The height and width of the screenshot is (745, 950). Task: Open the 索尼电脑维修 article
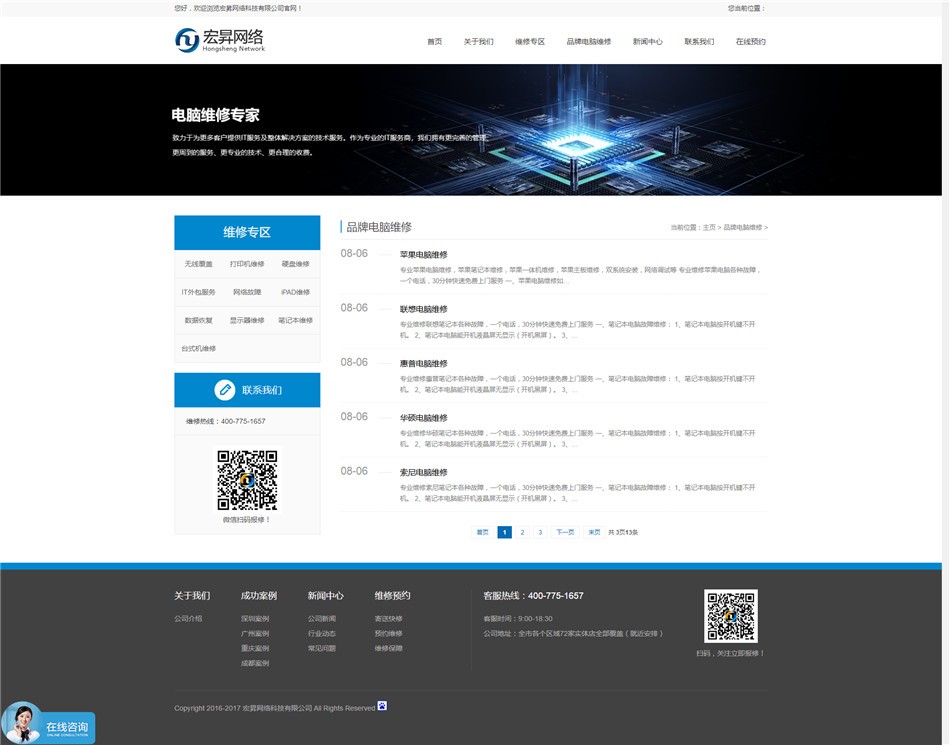(424, 472)
